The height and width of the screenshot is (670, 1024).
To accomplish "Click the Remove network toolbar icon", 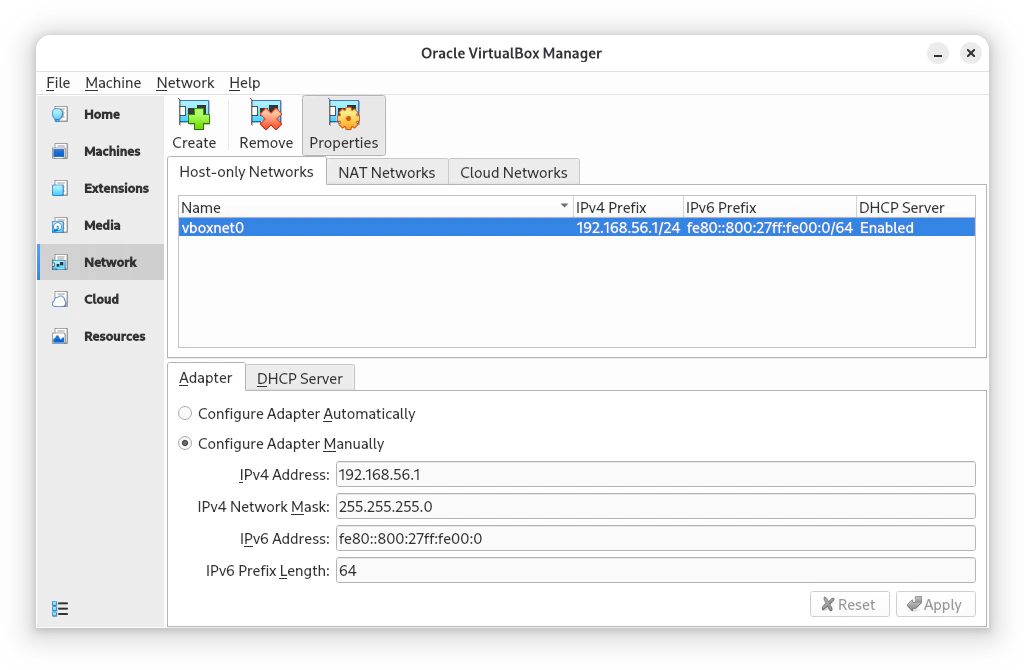I will click(x=265, y=117).
